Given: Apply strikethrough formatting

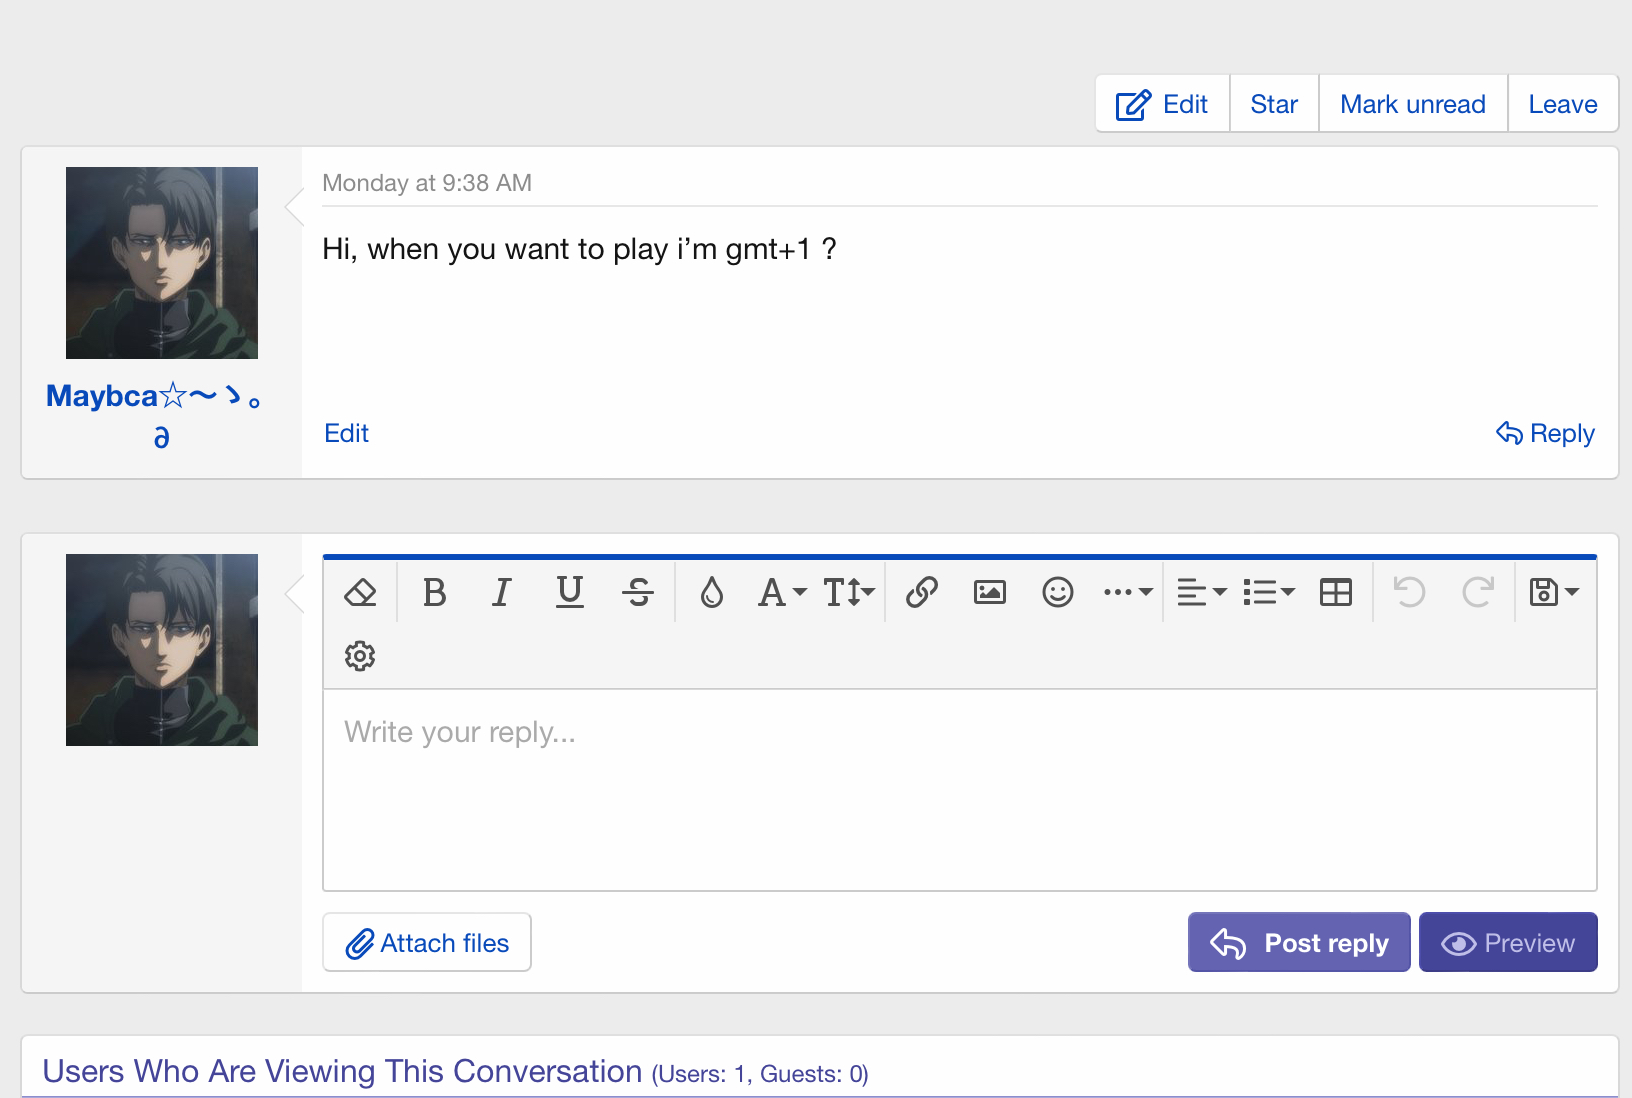Looking at the screenshot, I should click(638, 593).
